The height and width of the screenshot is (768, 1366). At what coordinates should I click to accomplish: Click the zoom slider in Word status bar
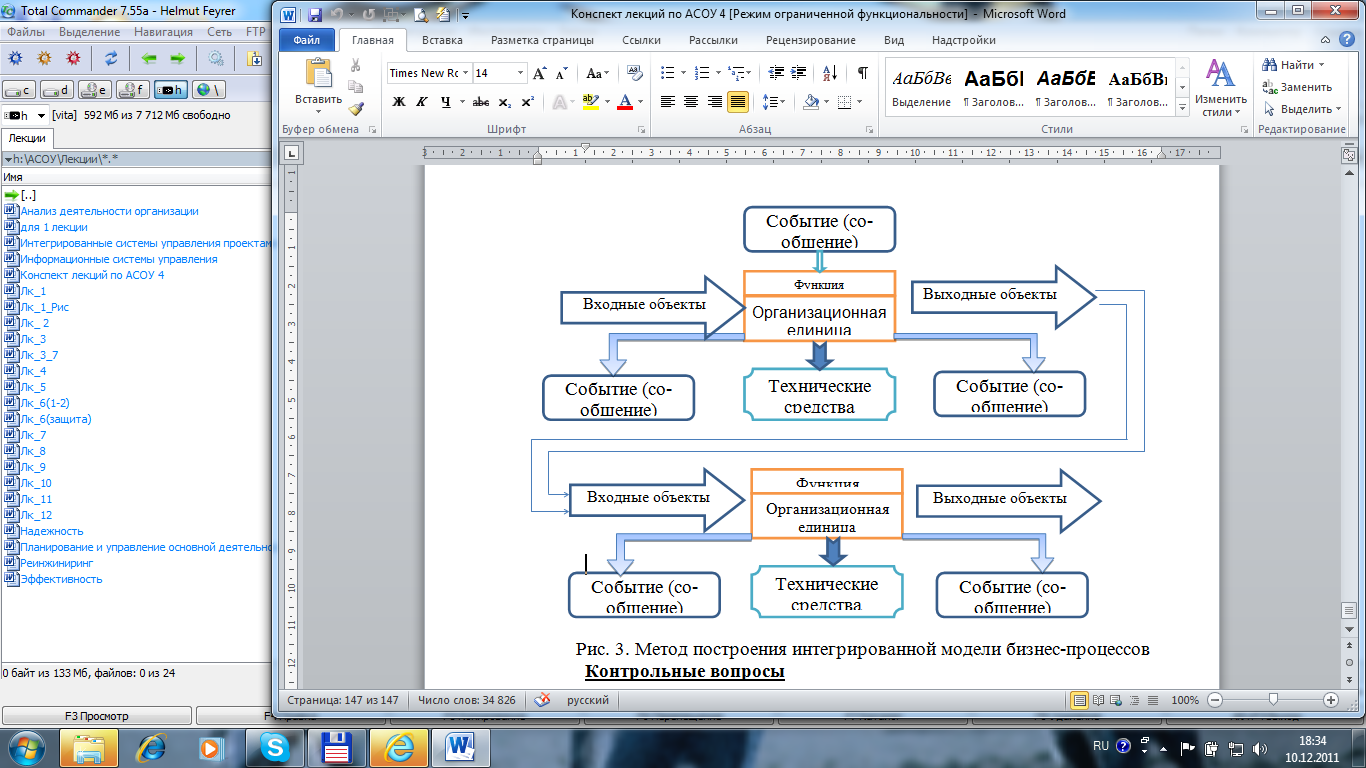(1273, 700)
